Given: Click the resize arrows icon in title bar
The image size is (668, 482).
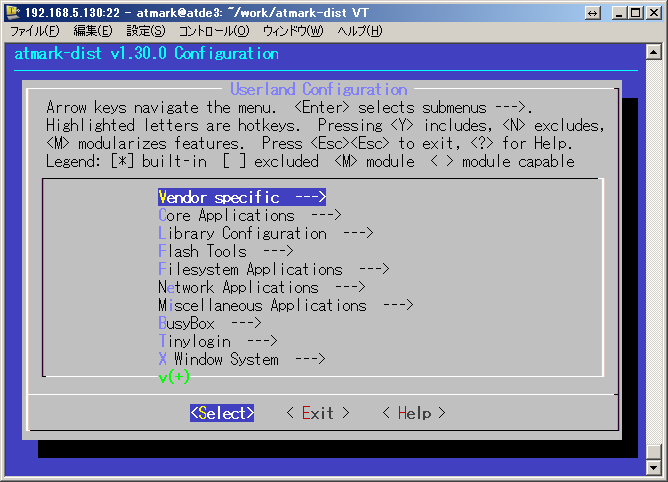Looking at the screenshot, I should 593,11.
